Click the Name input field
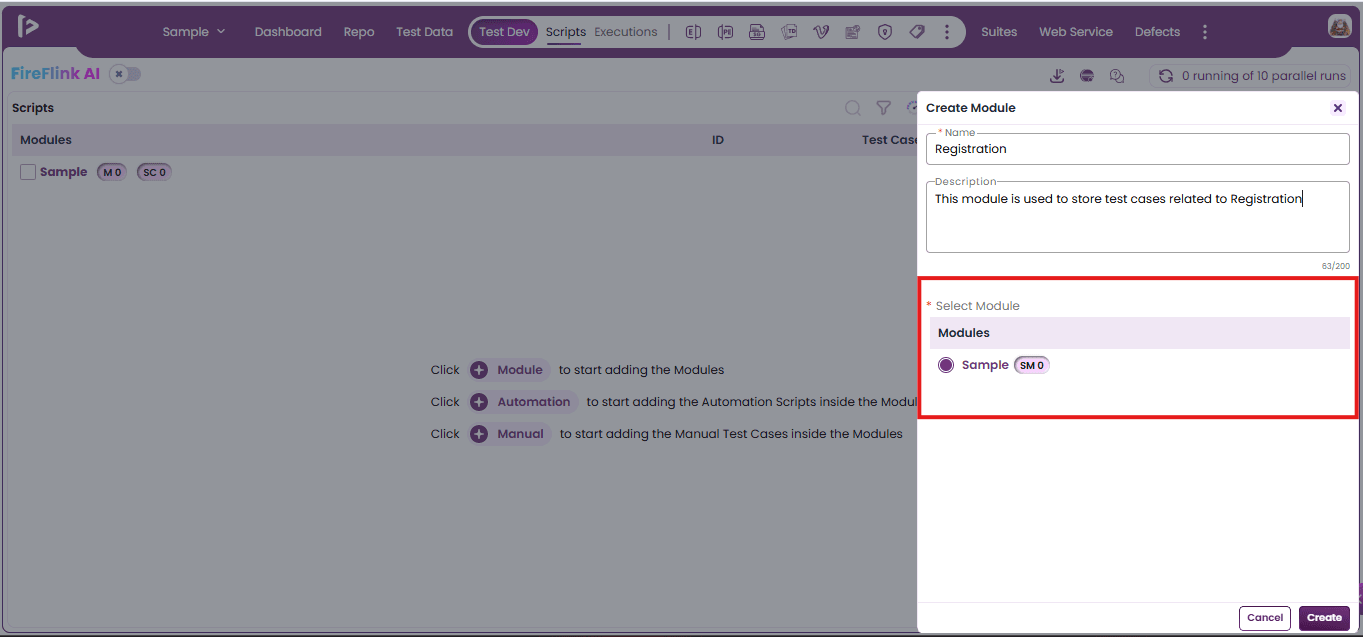This screenshot has height=637, width=1363. point(1138,149)
